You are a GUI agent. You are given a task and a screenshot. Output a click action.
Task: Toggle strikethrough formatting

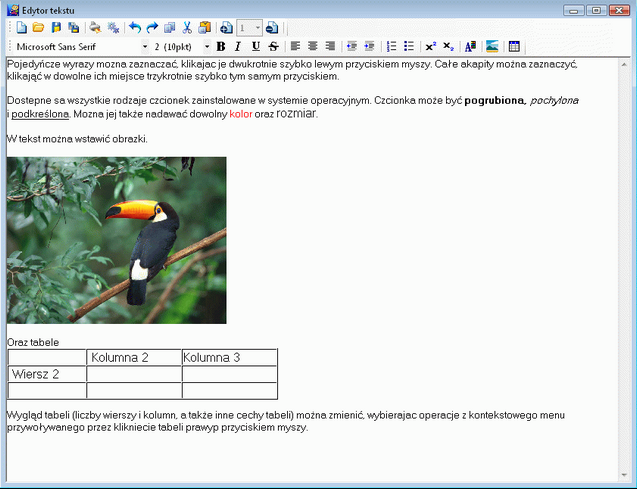coord(273,47)
